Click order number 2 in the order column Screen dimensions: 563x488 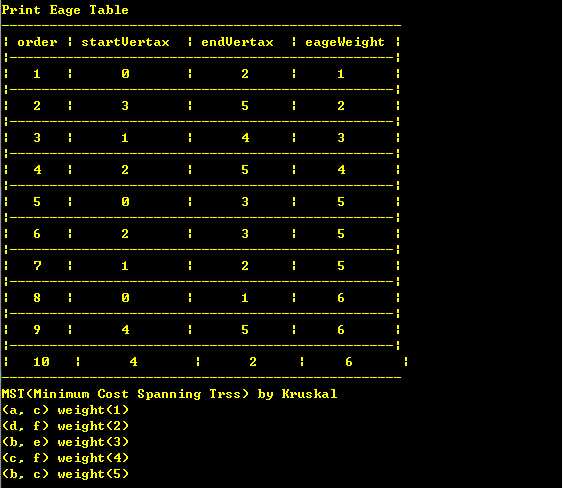coord(37,106)
